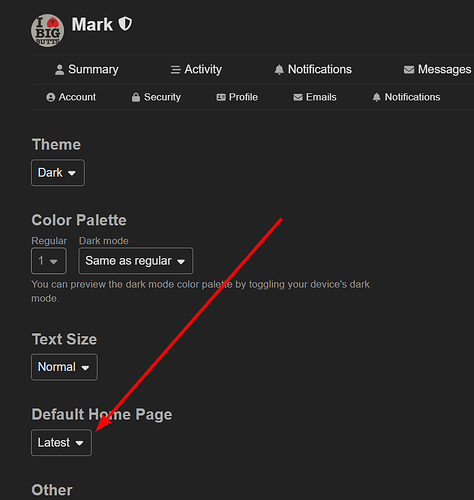
Task: Click the Emails envelope icon
Action: [298, 97]
